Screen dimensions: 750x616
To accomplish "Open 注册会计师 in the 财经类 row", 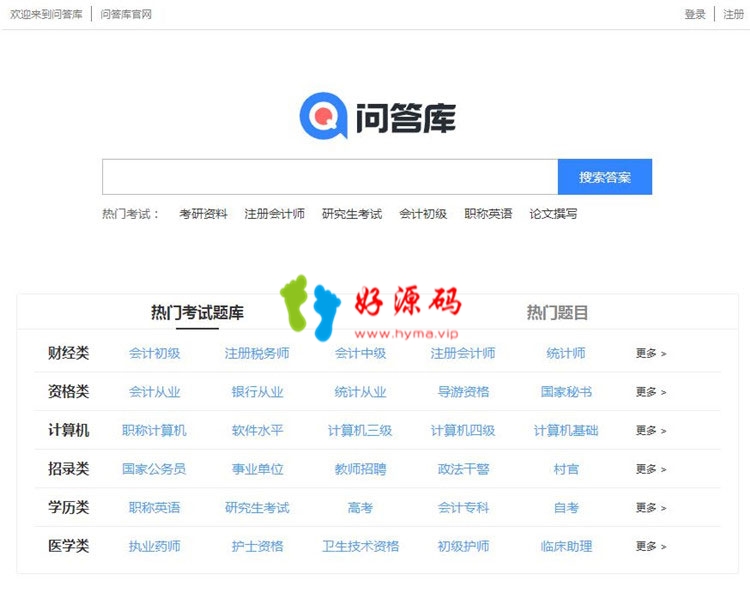I will point(463,353).
